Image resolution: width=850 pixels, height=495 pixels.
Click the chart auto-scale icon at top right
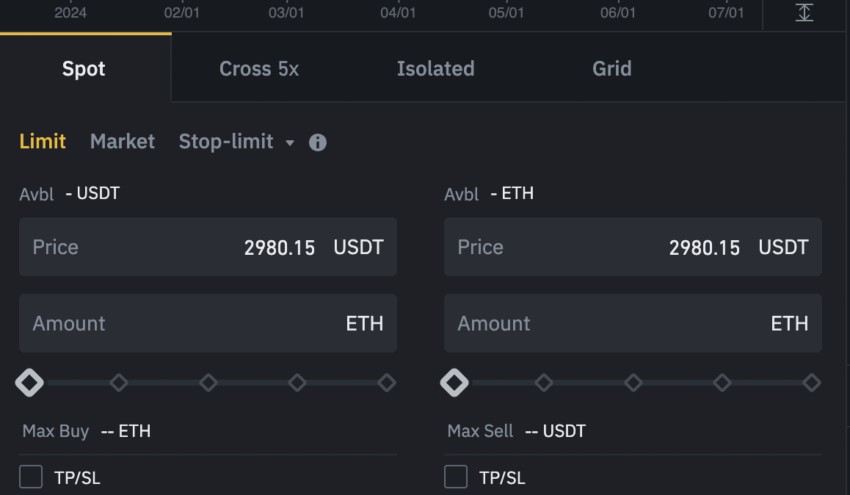click(x=804, y=12)
